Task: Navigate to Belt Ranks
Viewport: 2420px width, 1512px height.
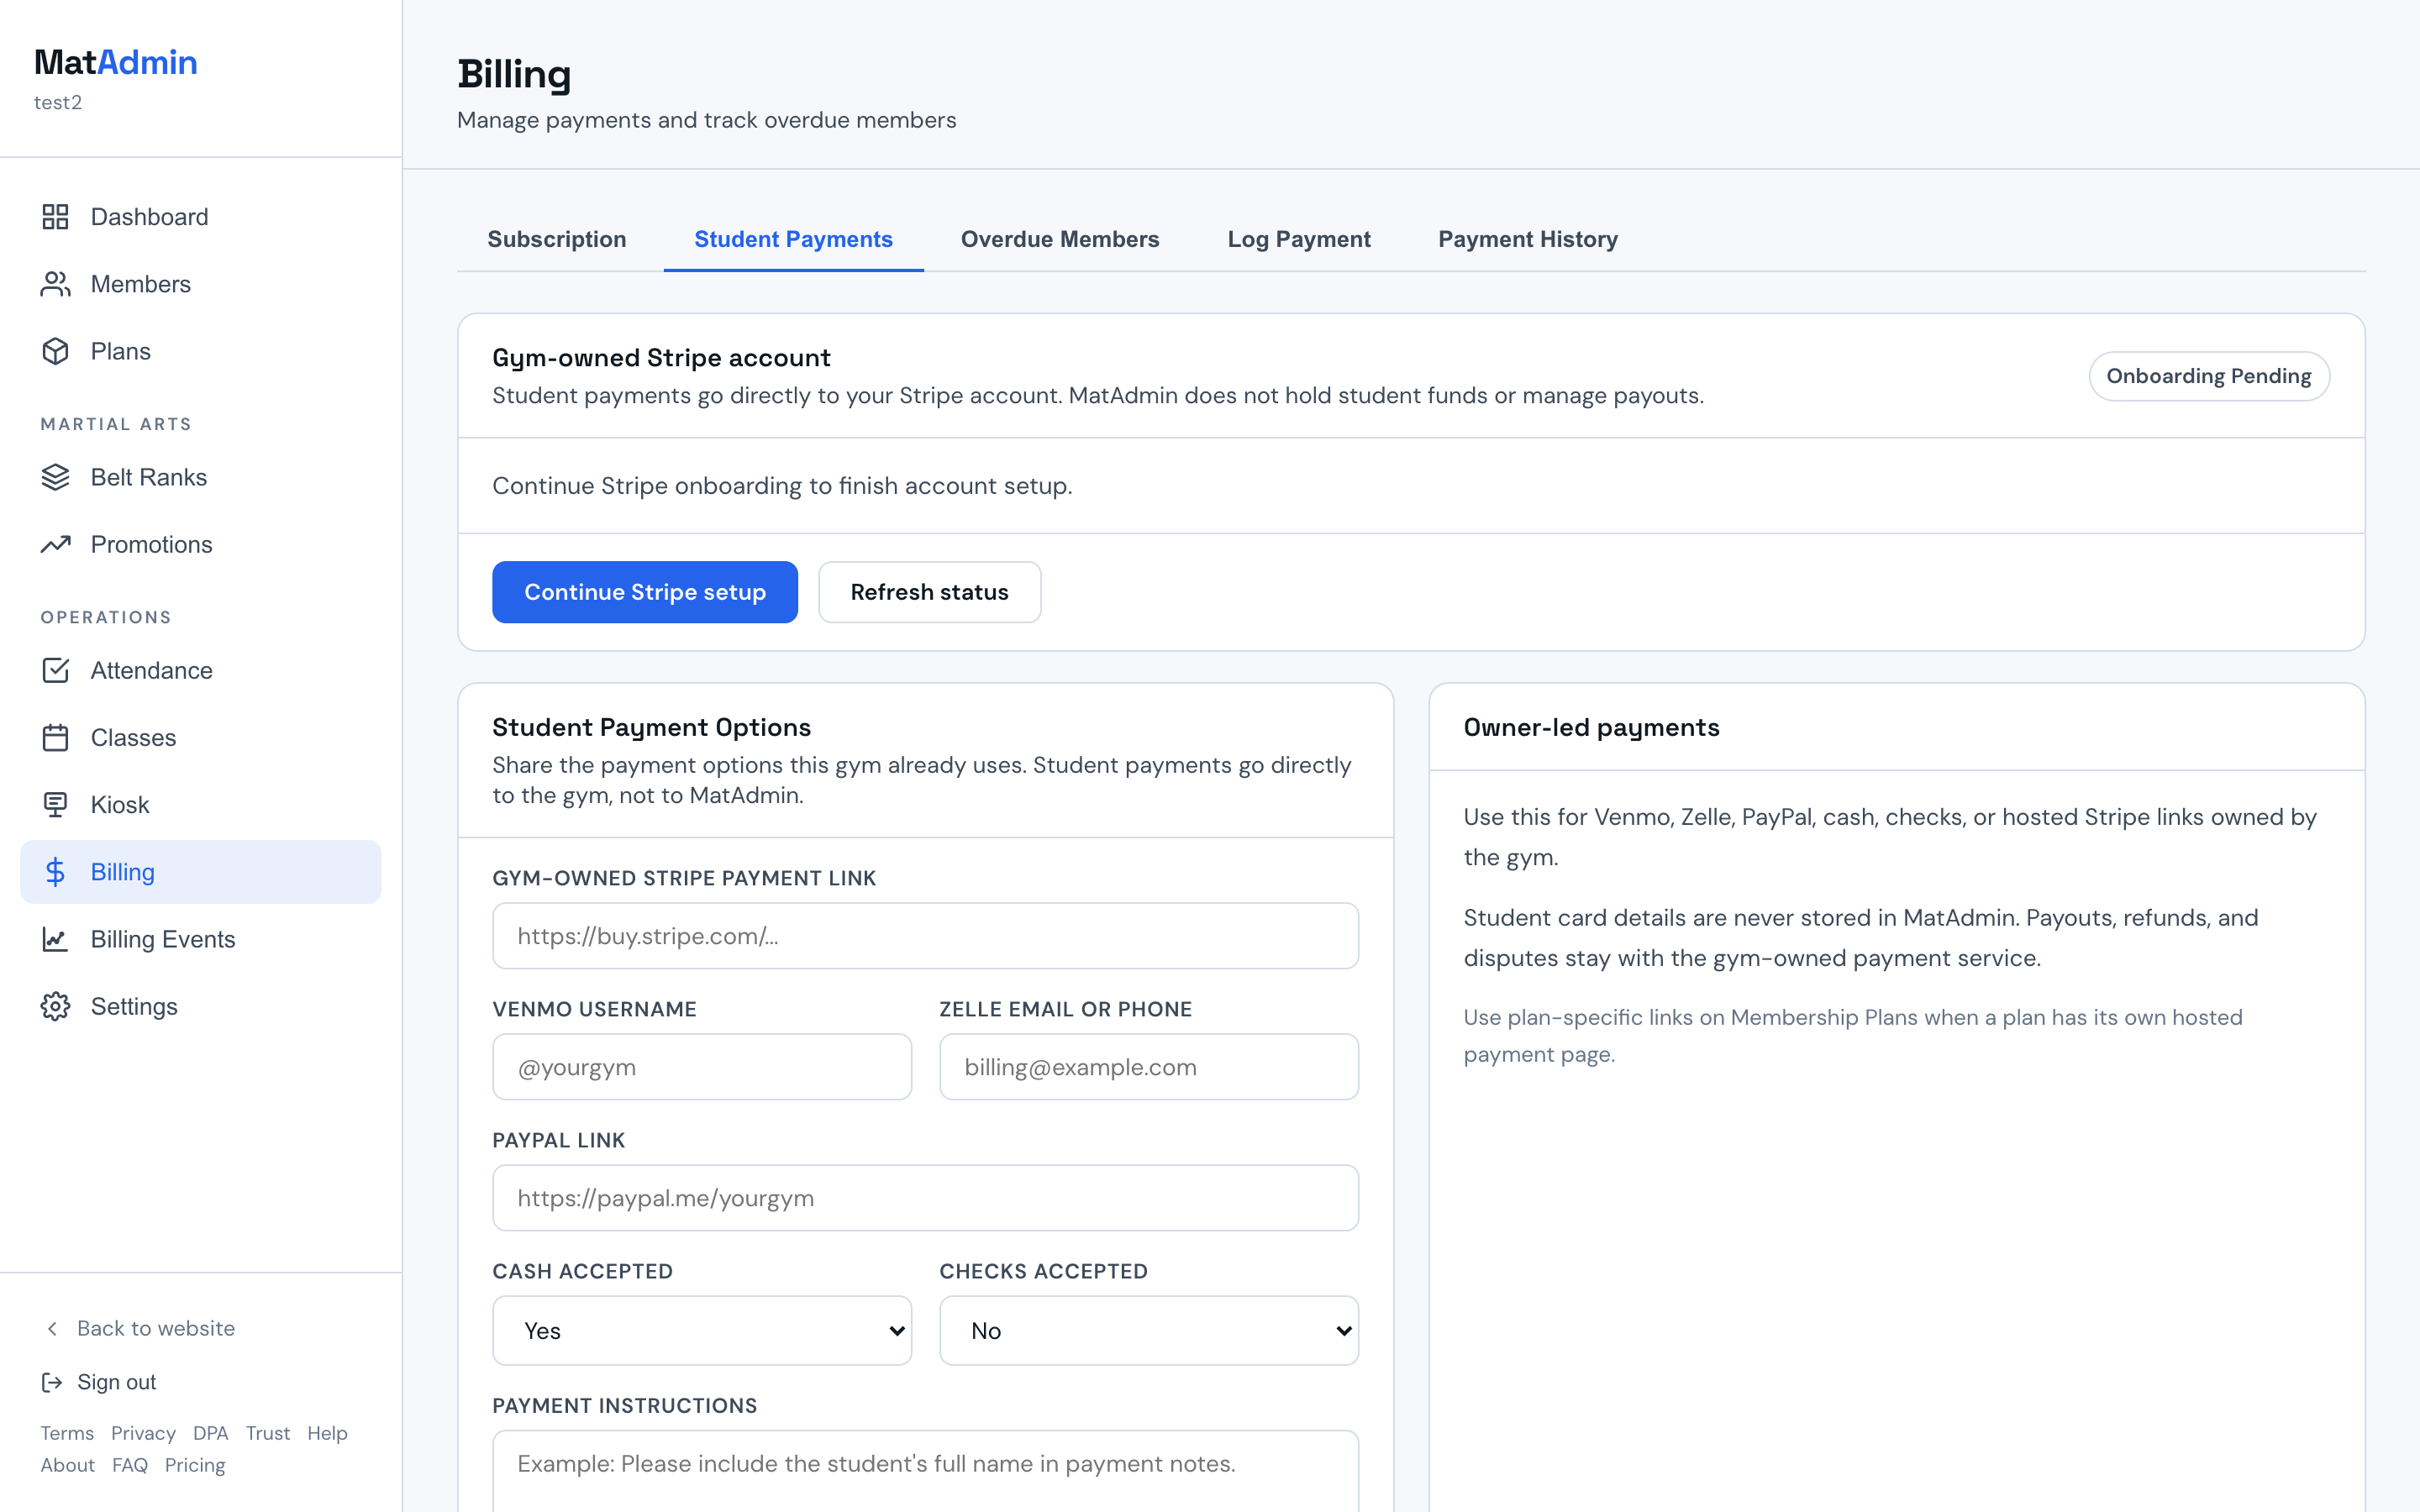Action: 200,477
